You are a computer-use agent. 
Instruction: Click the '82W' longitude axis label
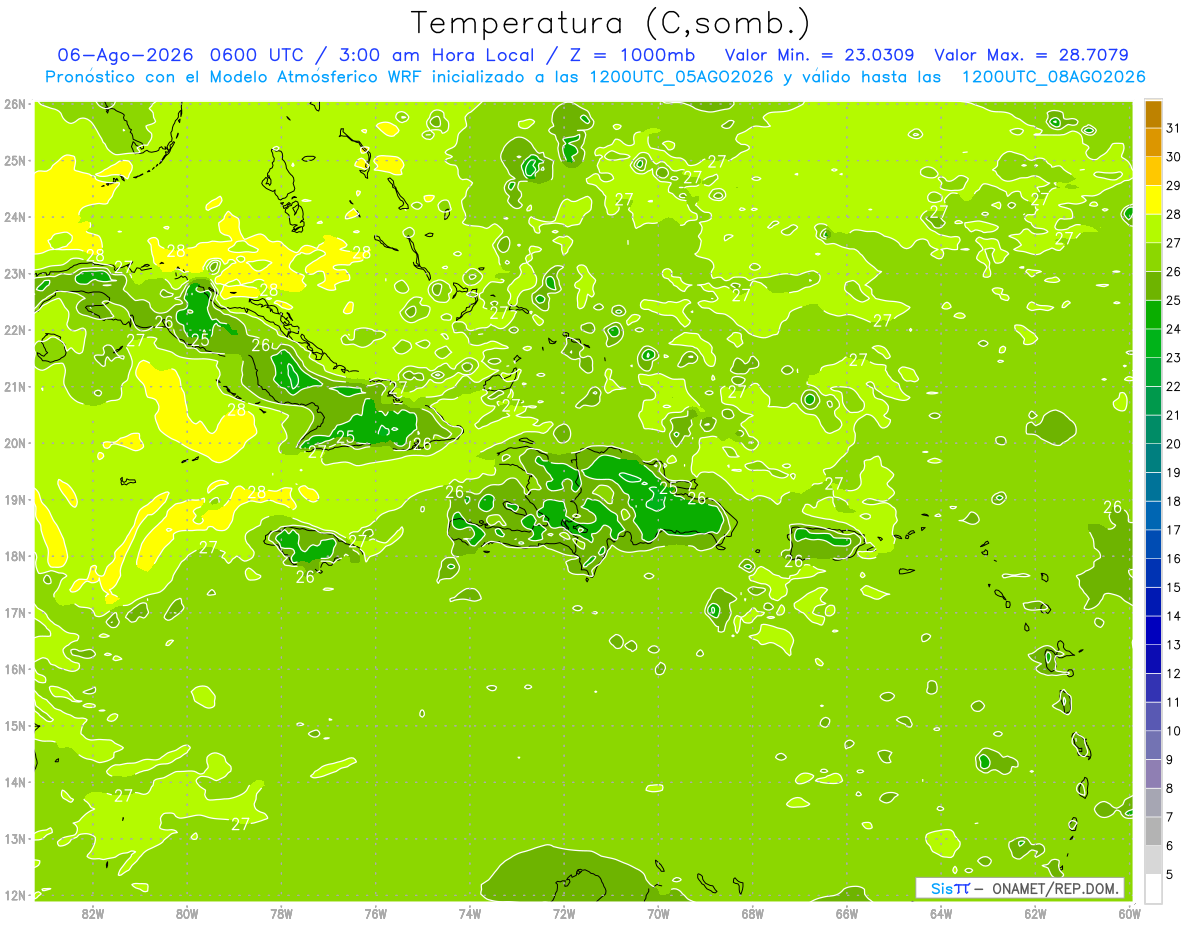point(93,913)
